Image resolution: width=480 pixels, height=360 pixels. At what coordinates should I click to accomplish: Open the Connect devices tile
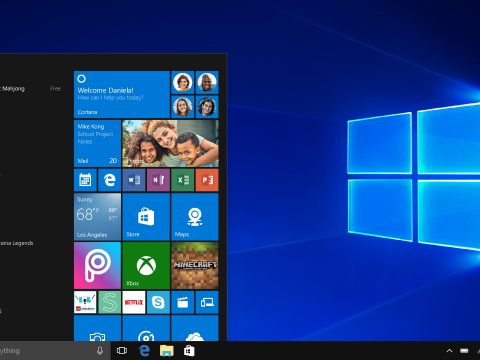click(x=207, y=302)
